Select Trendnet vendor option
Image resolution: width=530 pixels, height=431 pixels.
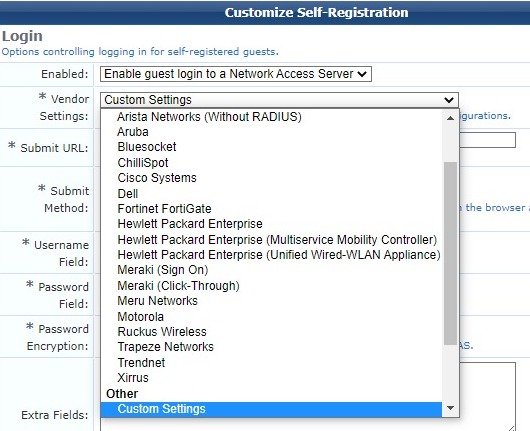point(271,362)
